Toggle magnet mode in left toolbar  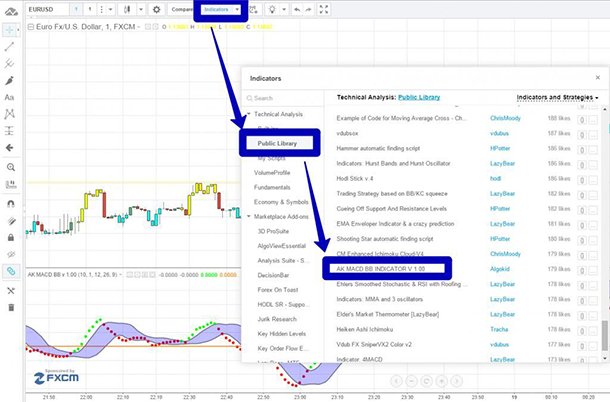point(11,204)
